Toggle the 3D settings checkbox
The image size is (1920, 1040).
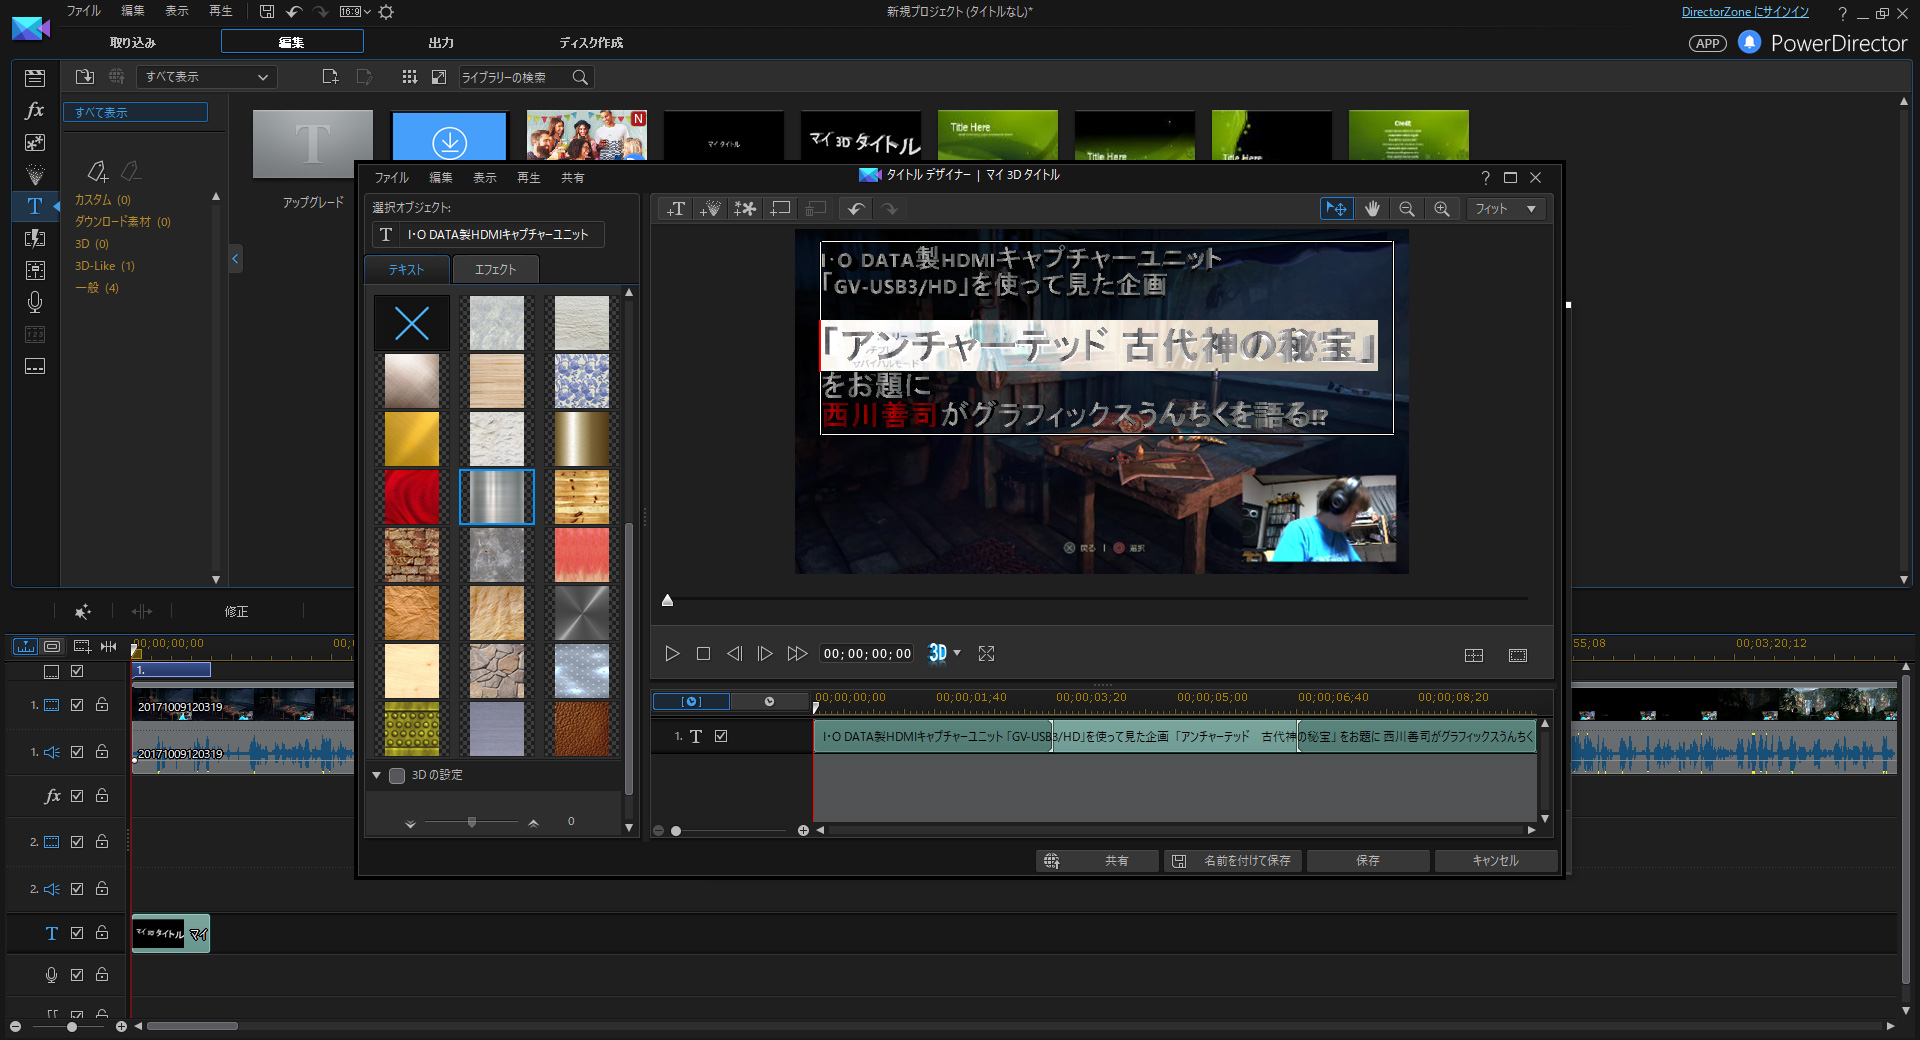pyautogui.click(x=397, y=775)
